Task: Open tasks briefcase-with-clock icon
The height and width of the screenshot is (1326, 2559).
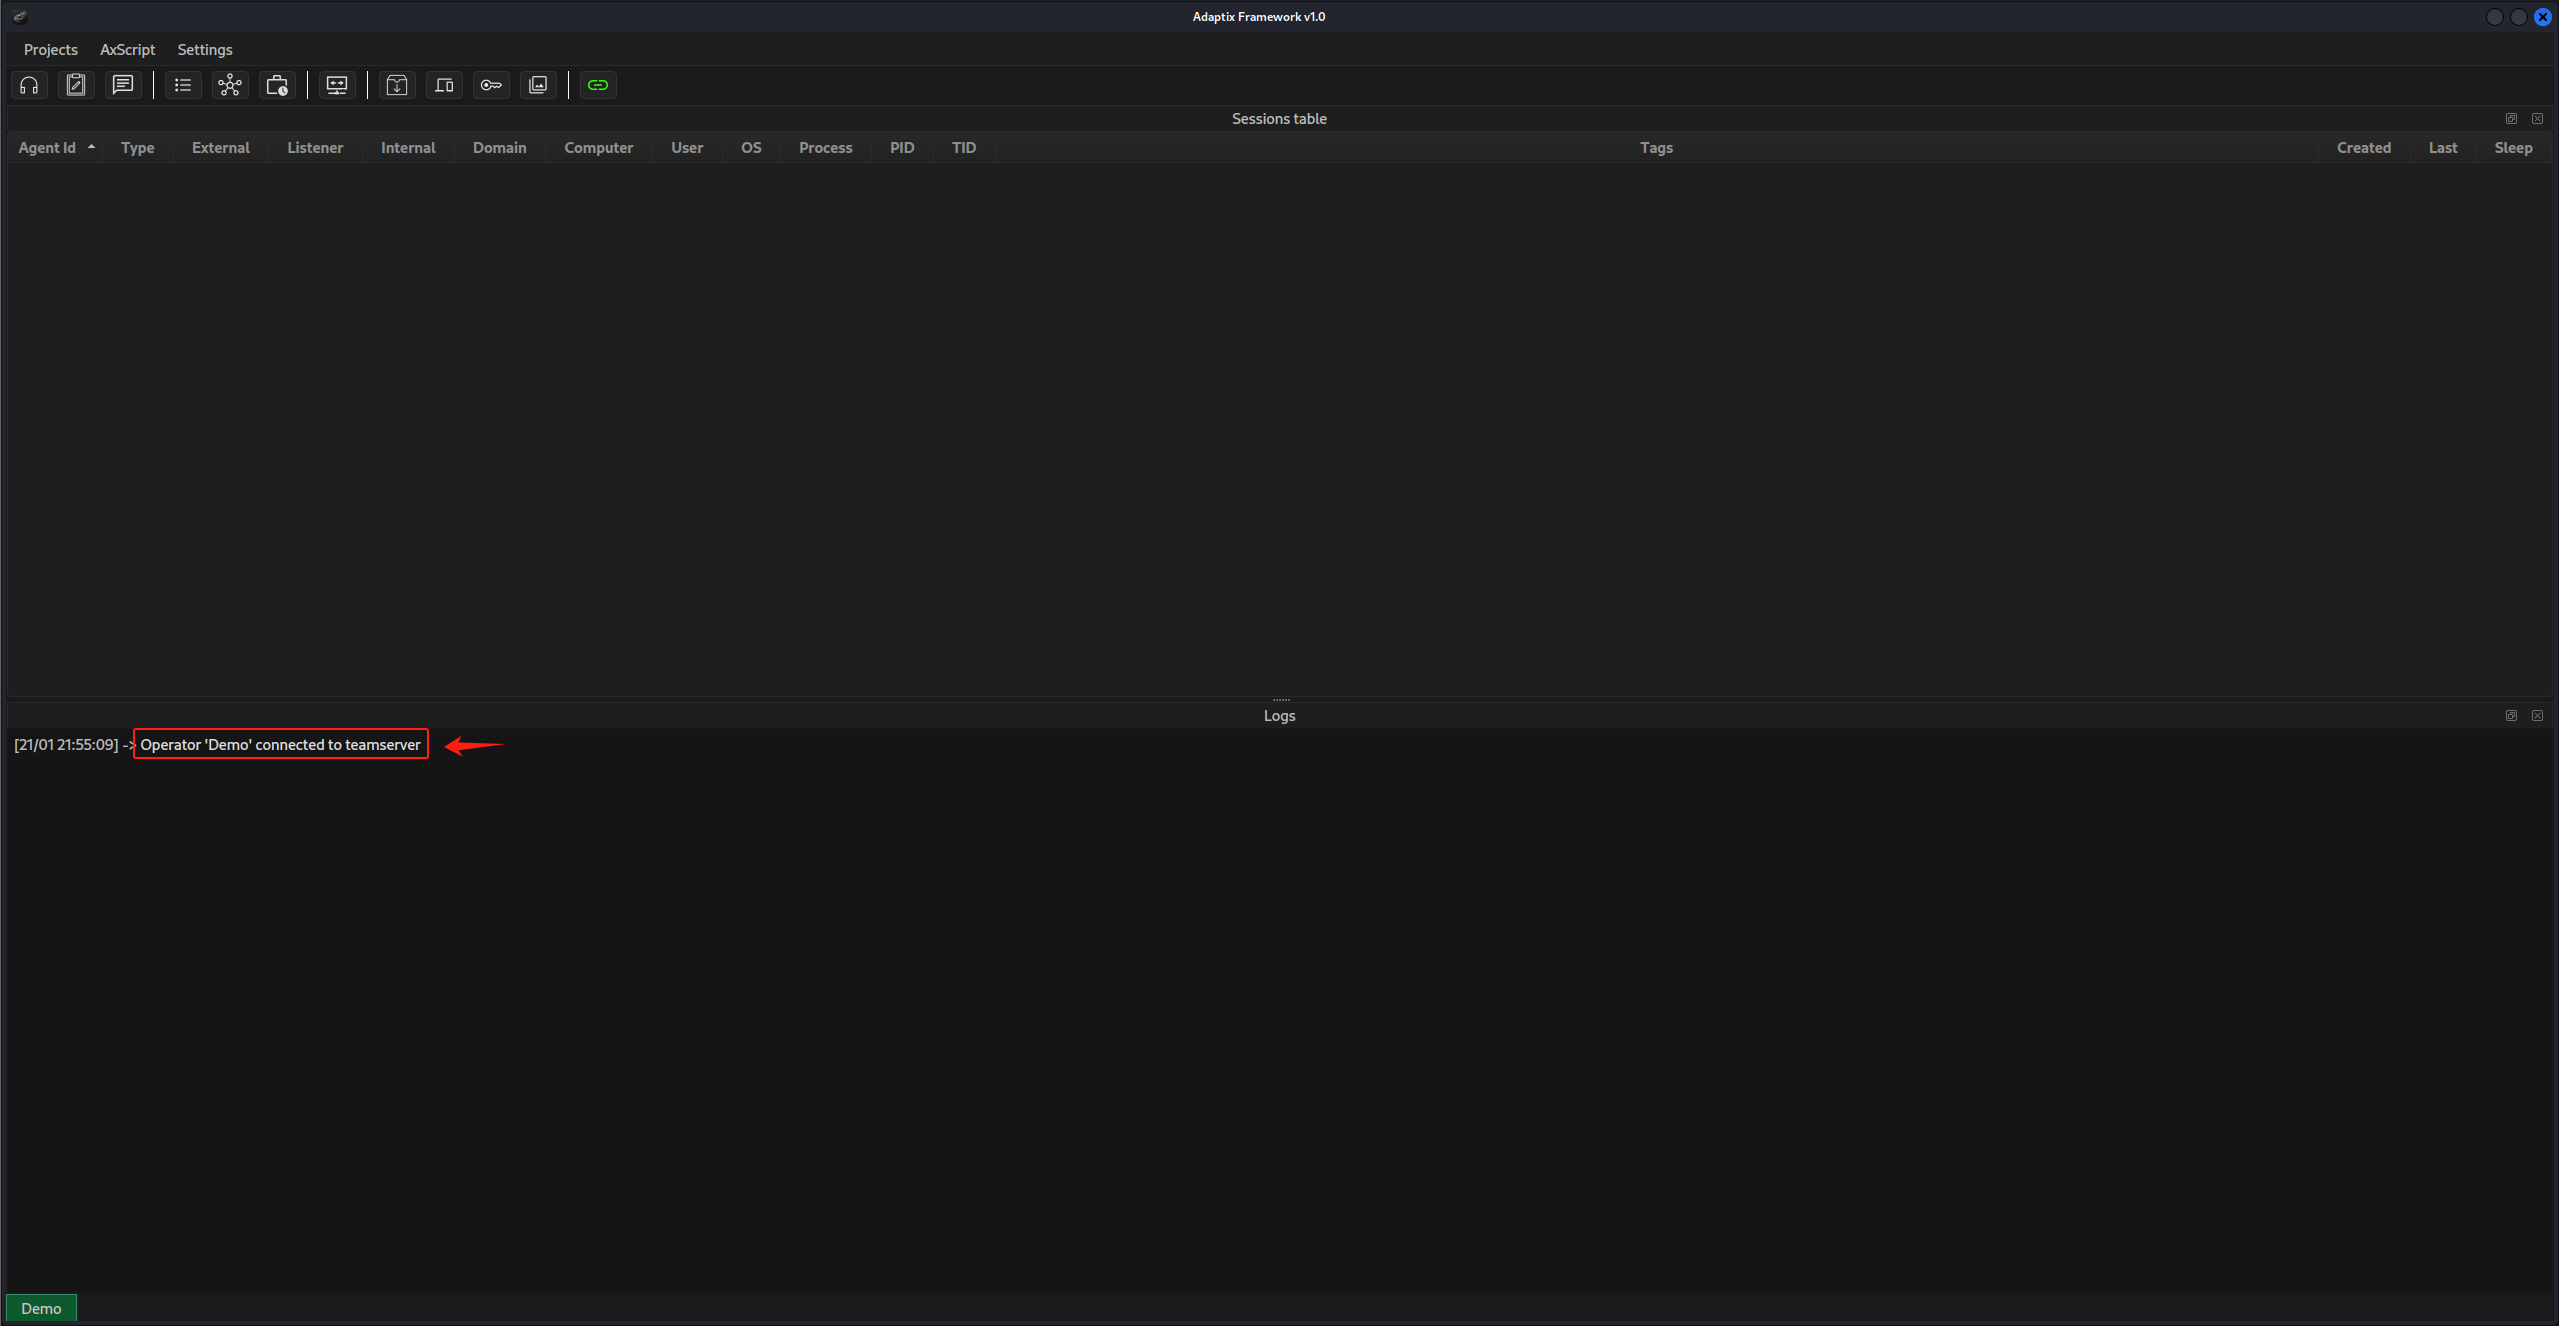Action: 277,85
